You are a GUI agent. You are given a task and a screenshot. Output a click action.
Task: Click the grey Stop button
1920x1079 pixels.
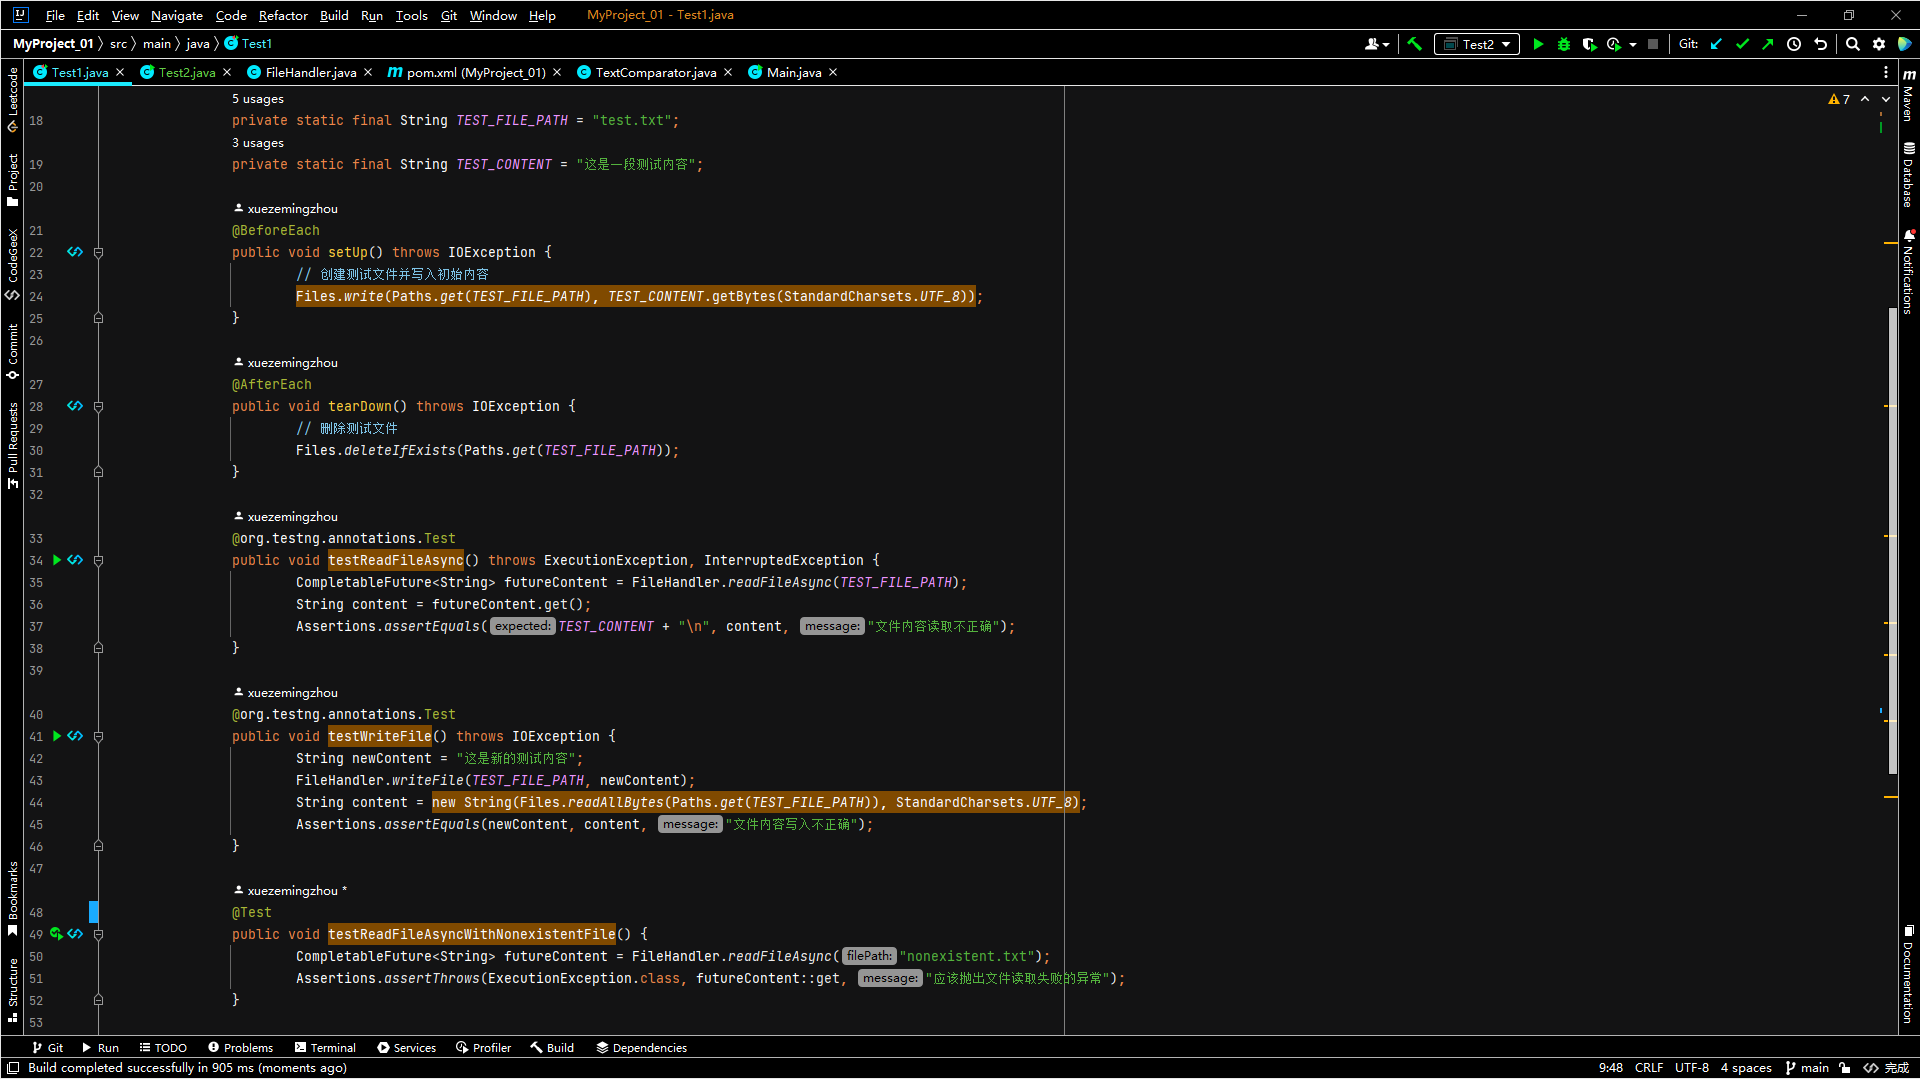click(x=1653, y=44)
